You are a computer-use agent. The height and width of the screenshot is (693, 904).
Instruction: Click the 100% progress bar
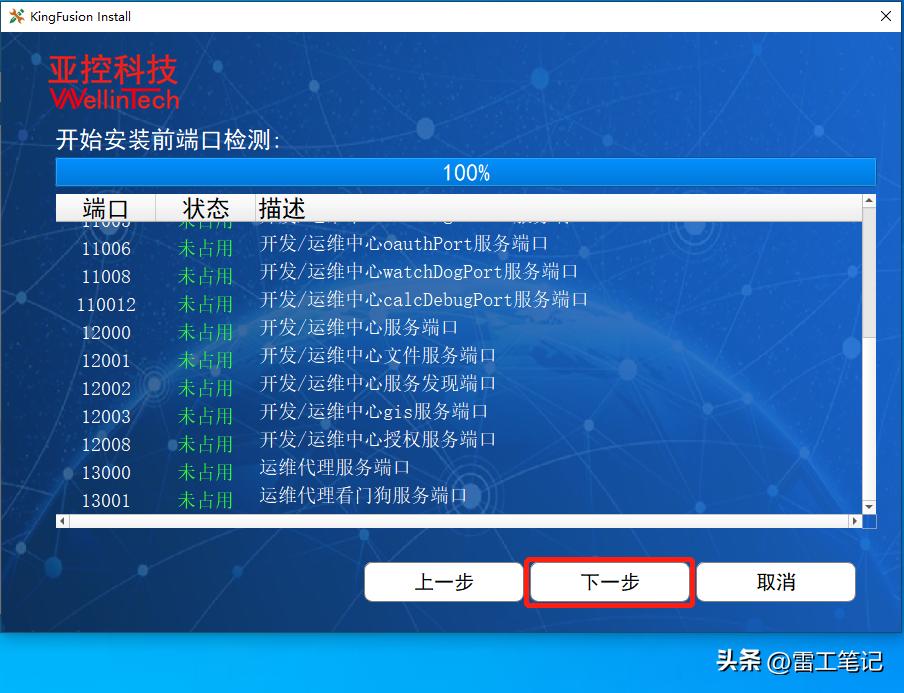point(464,172)
